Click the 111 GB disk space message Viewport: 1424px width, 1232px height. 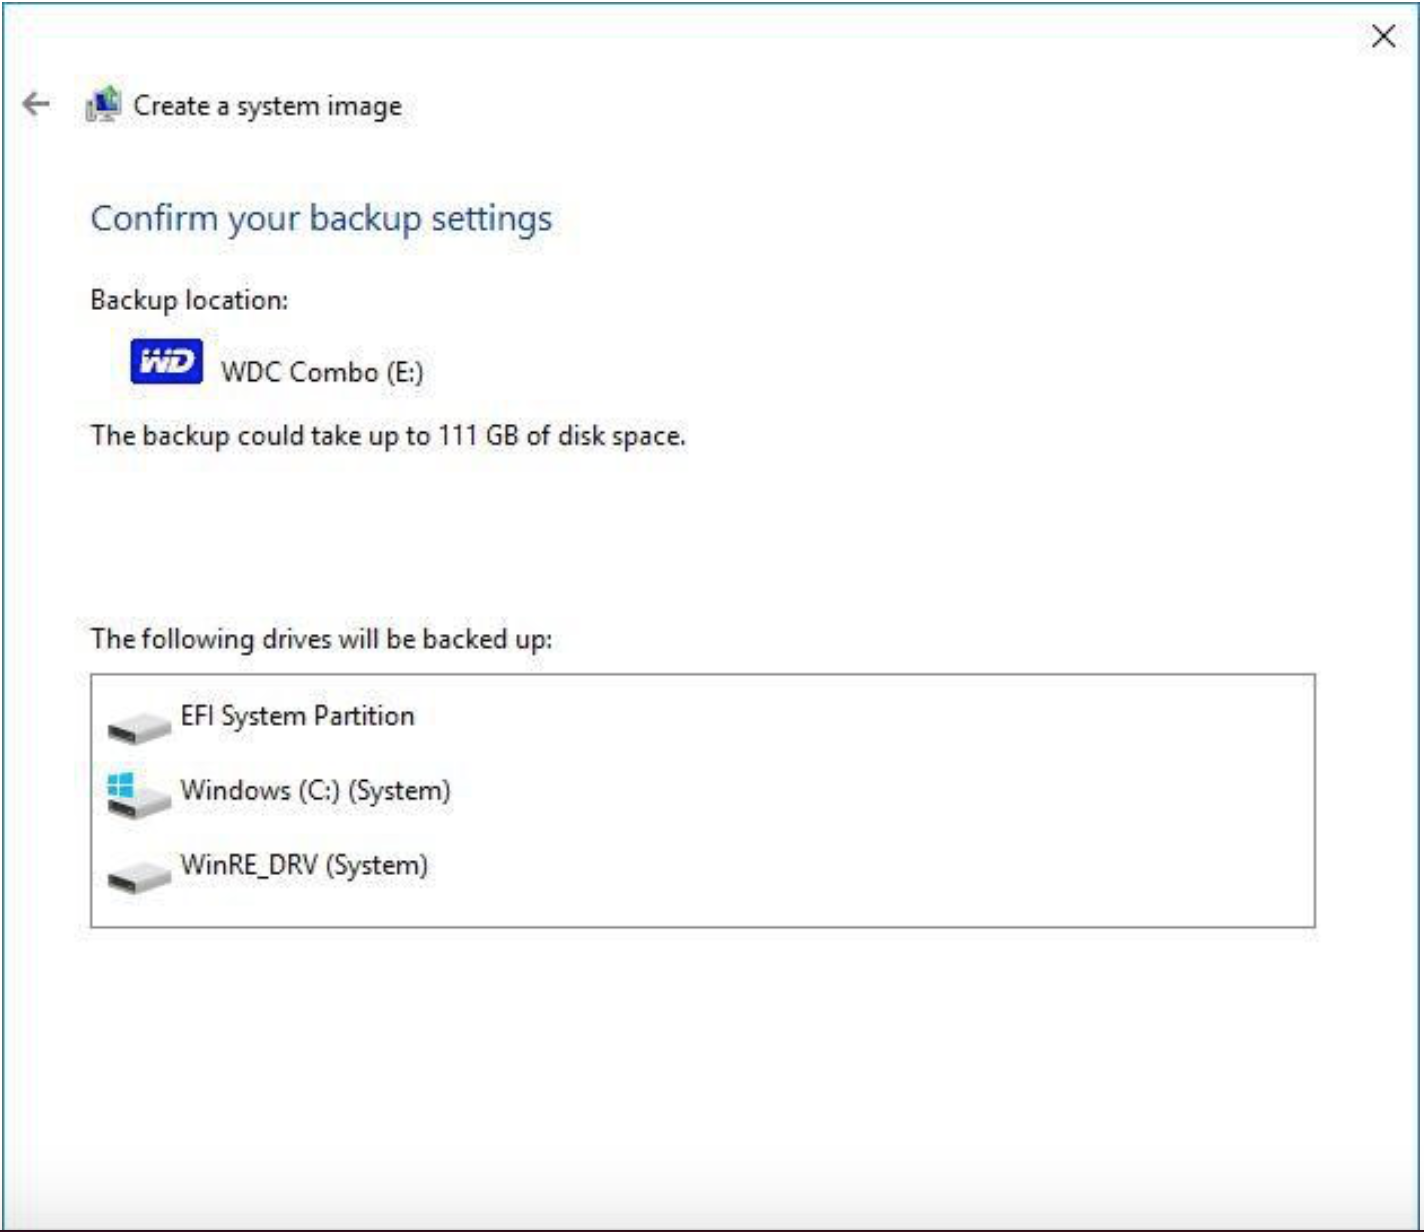388,436
